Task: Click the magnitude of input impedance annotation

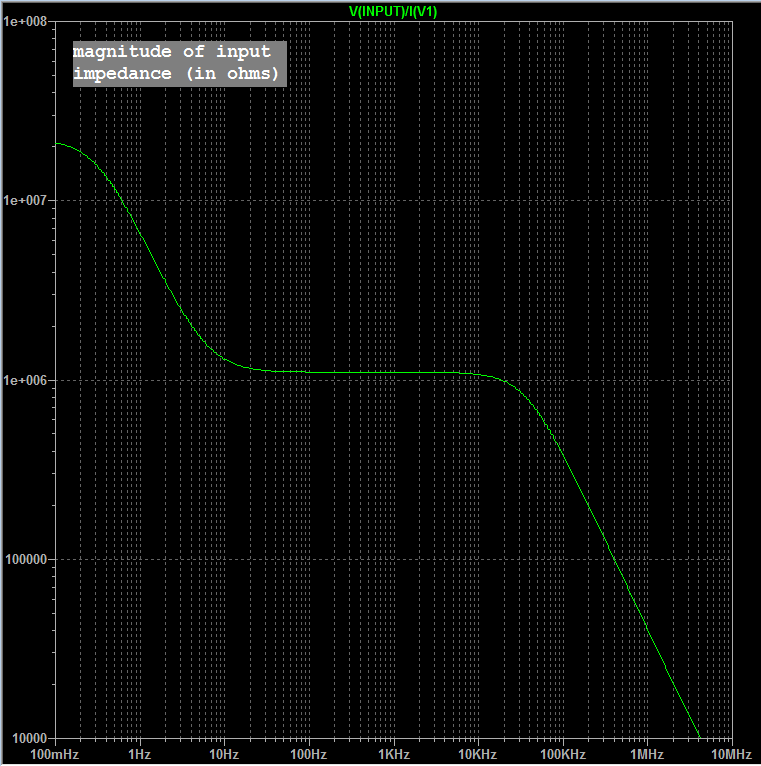Action: (x=179, y=64)
